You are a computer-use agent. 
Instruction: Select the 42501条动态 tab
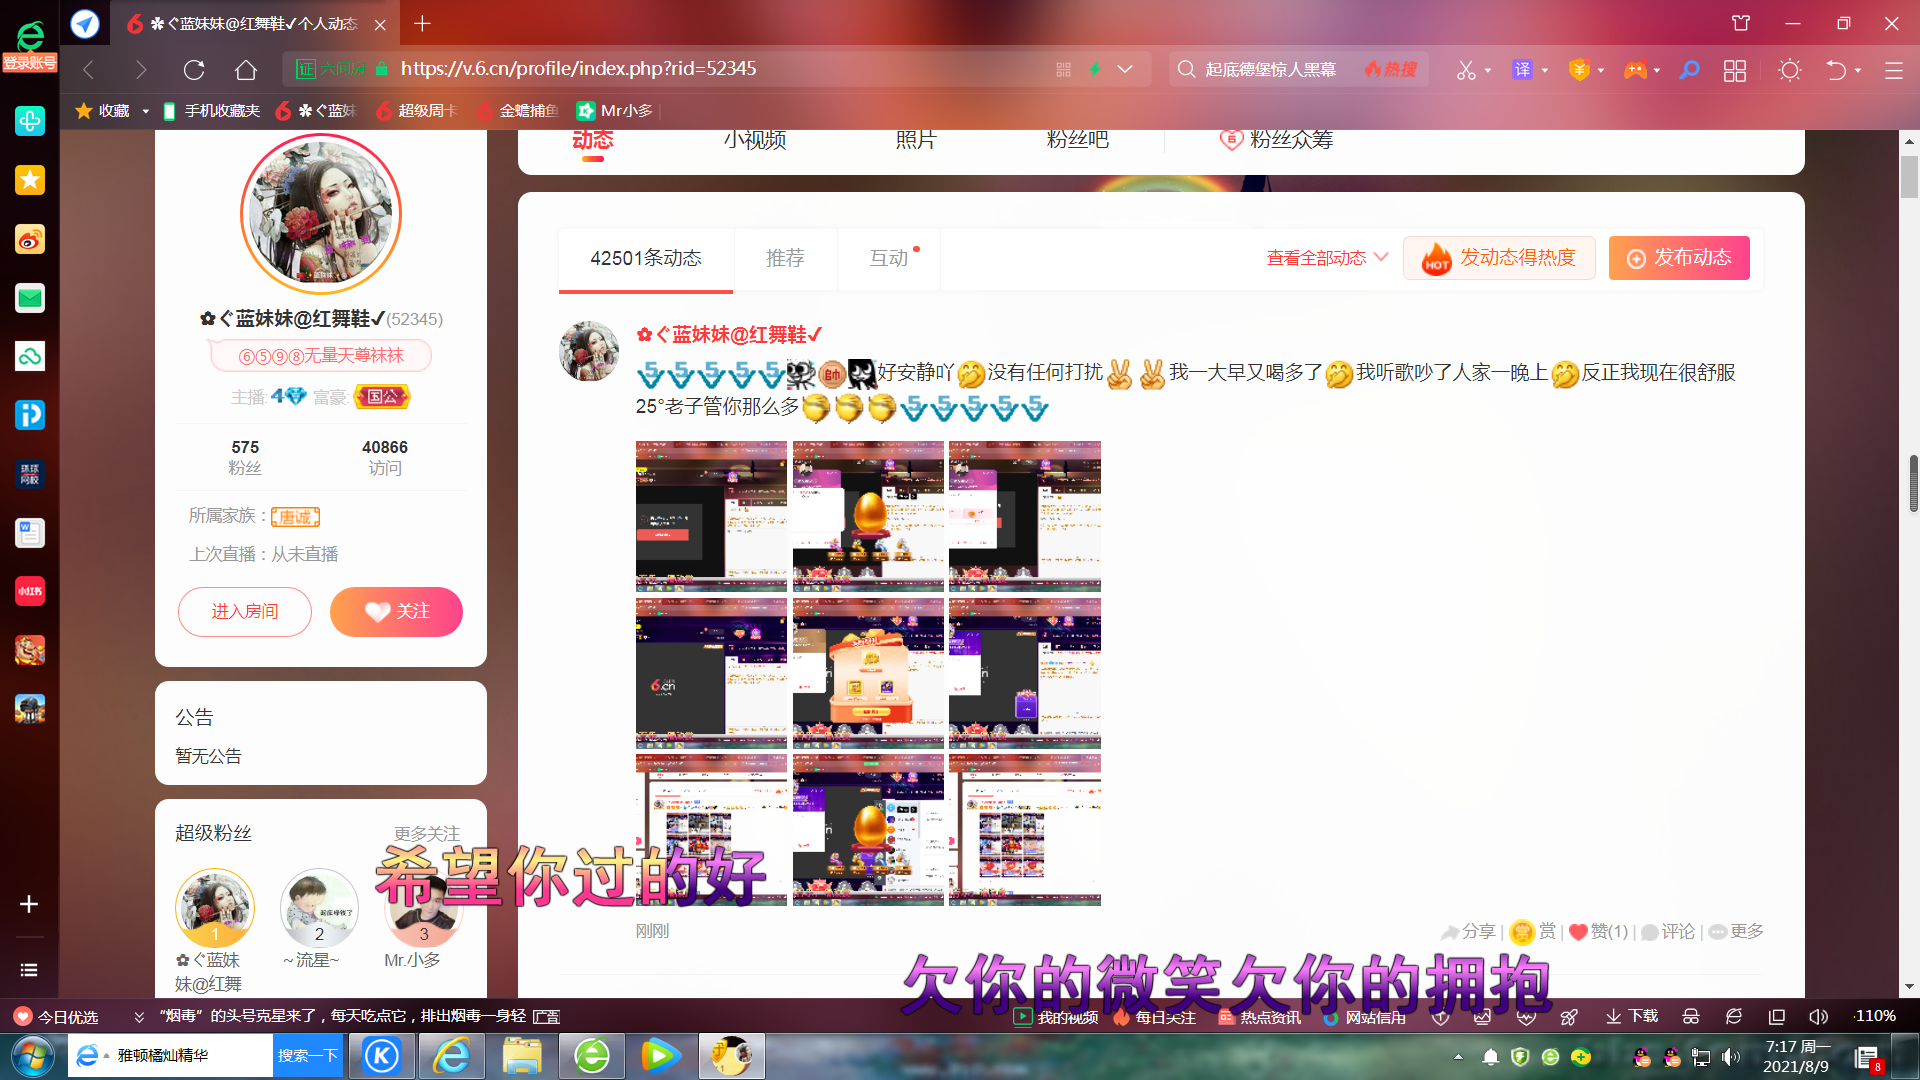pyautogui.click(x=646, y=258)
